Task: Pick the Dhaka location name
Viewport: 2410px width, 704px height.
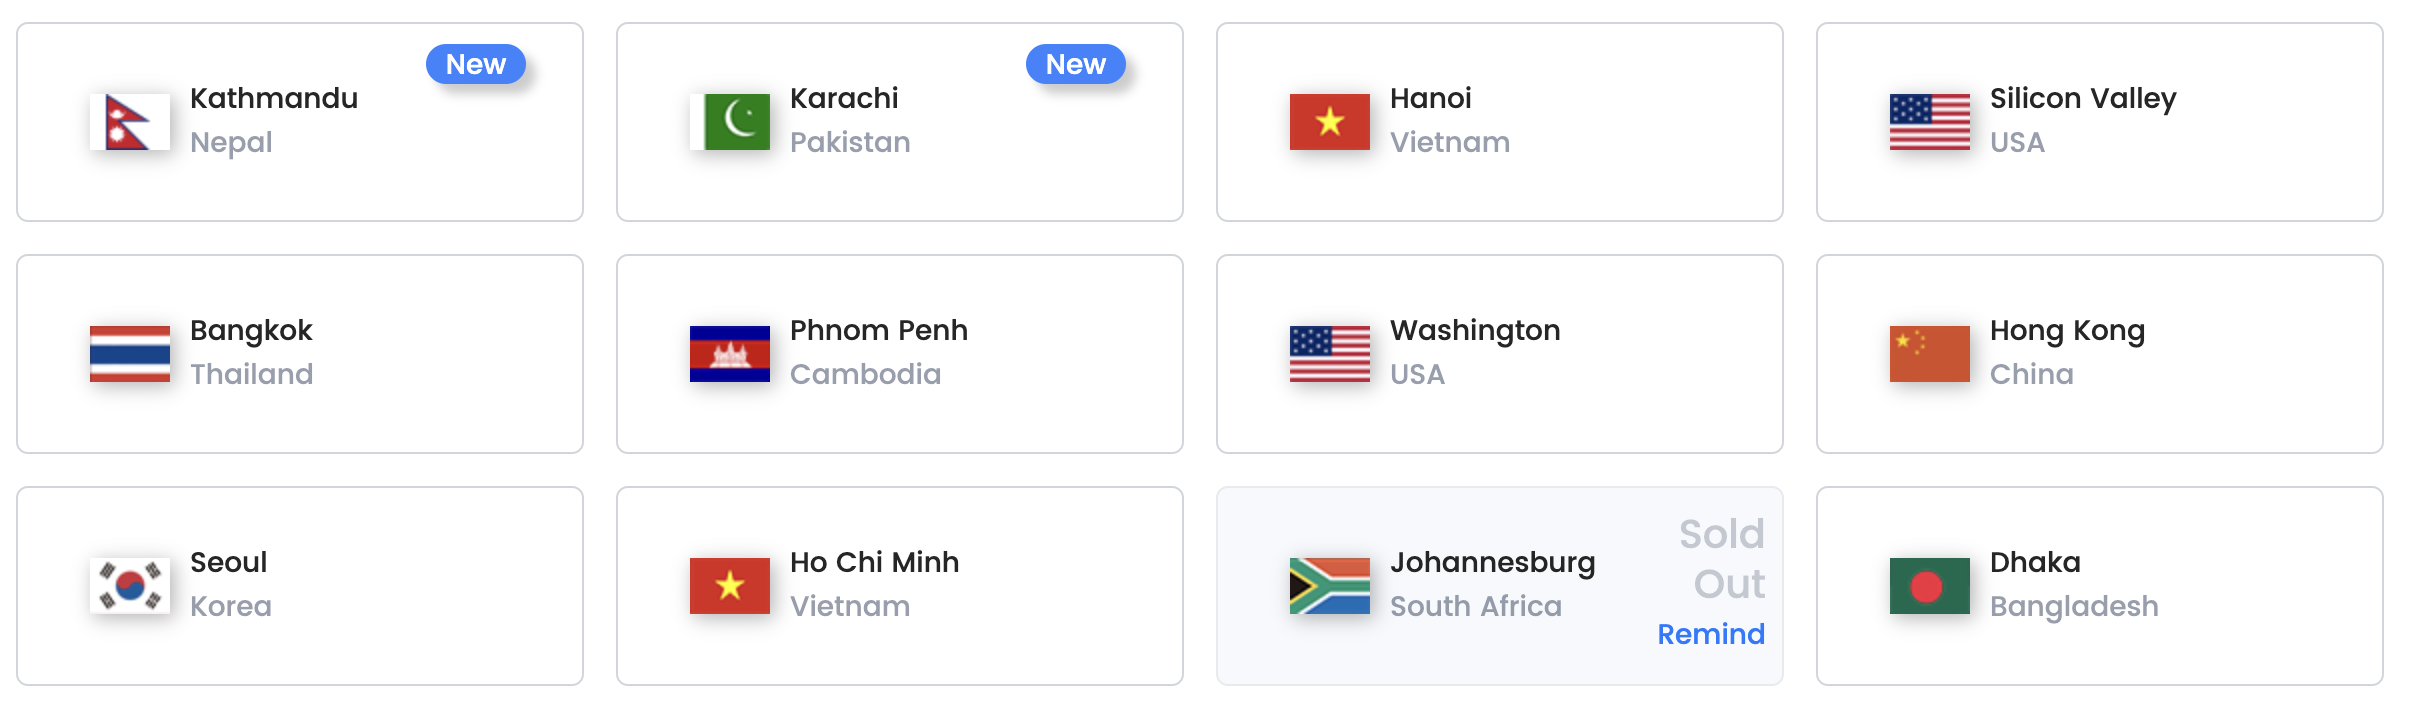Action: point(2035,562)
